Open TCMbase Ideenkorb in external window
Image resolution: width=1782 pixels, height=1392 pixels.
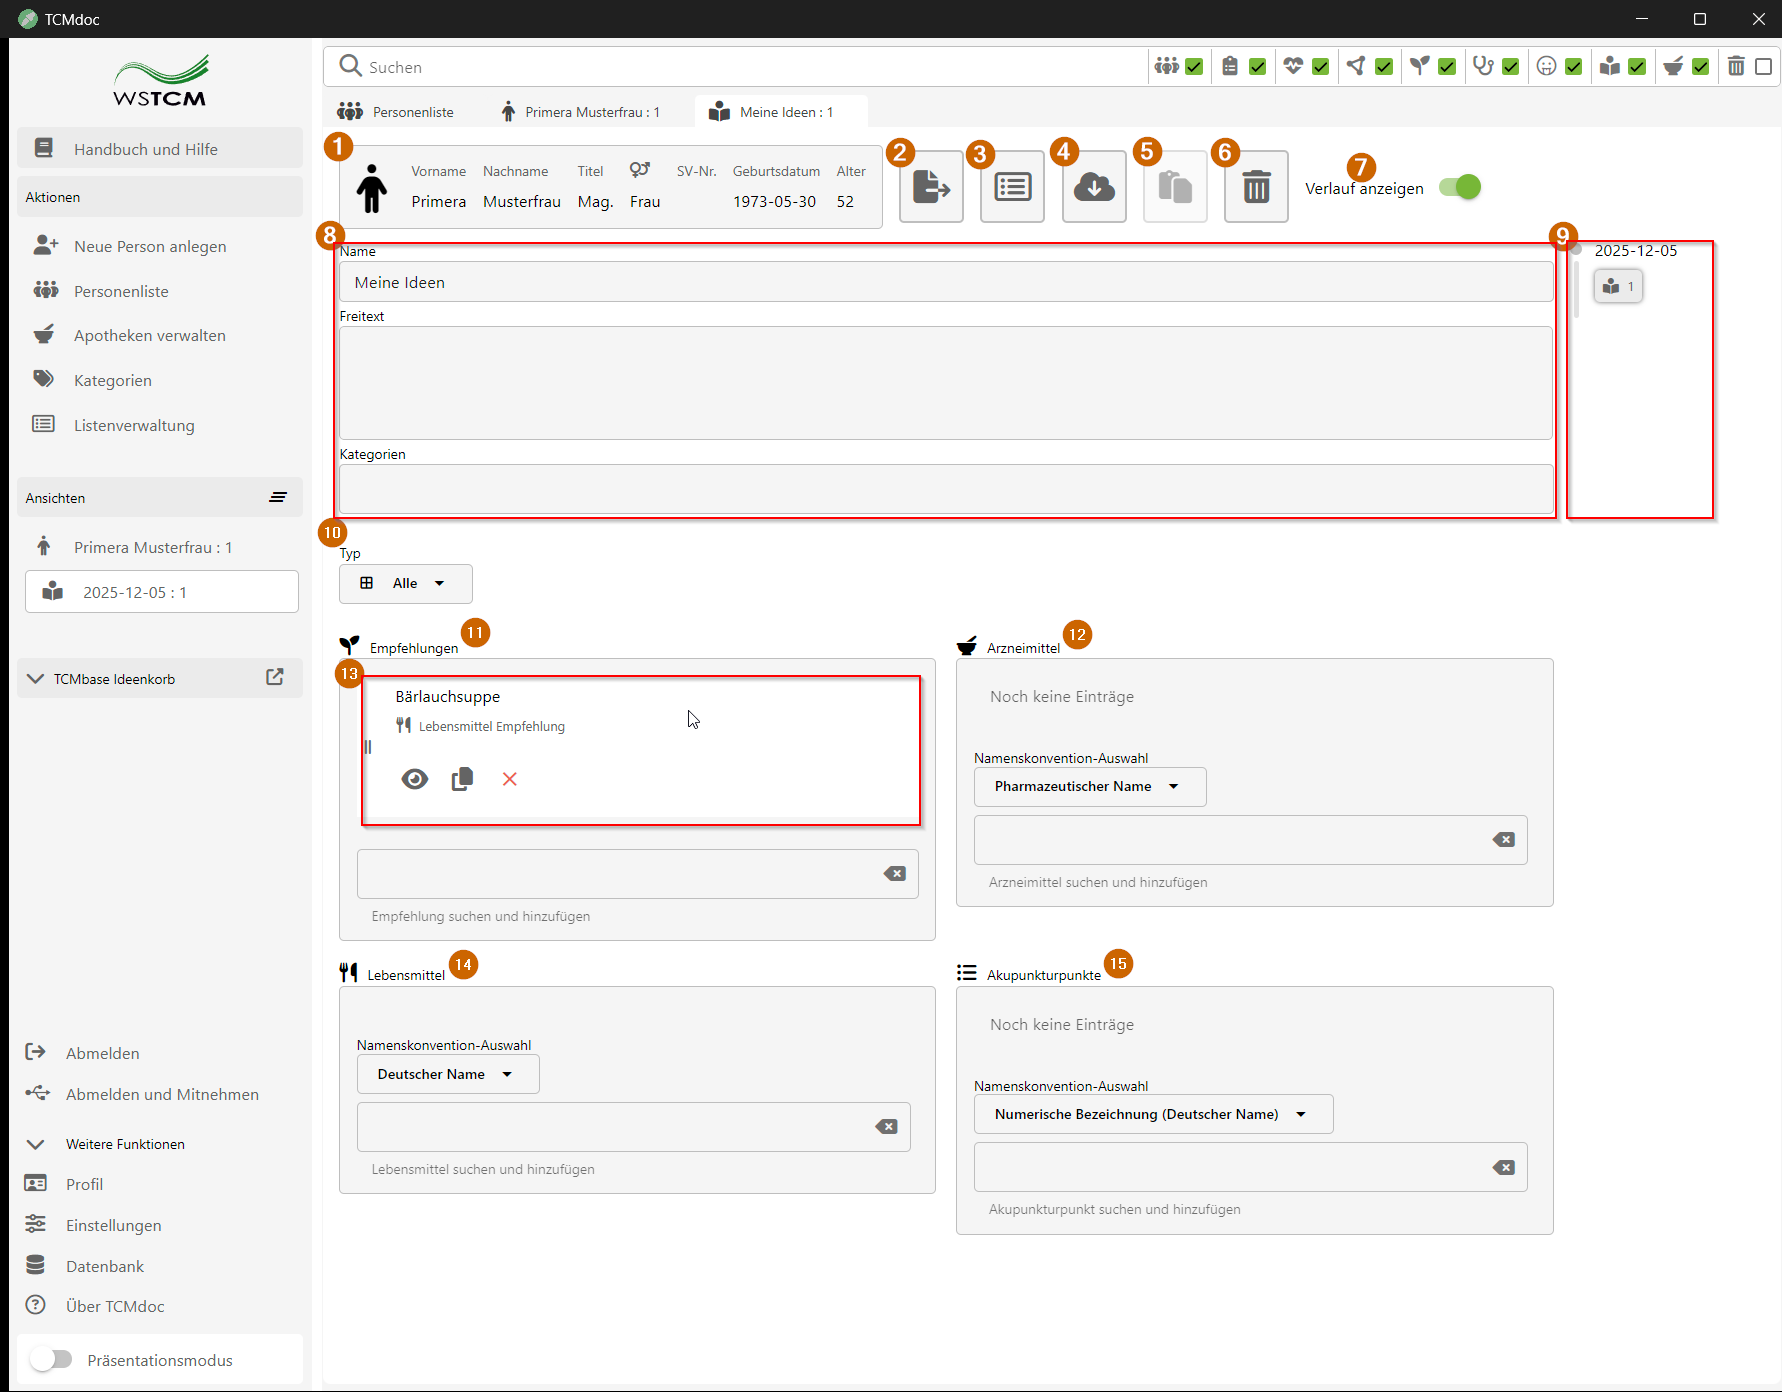[x=275, y=678]
